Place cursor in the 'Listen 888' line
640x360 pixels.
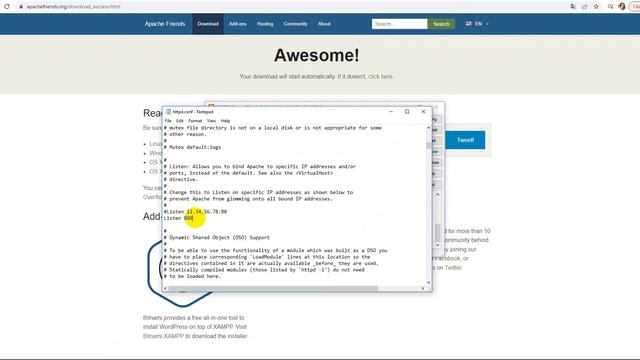178,218
